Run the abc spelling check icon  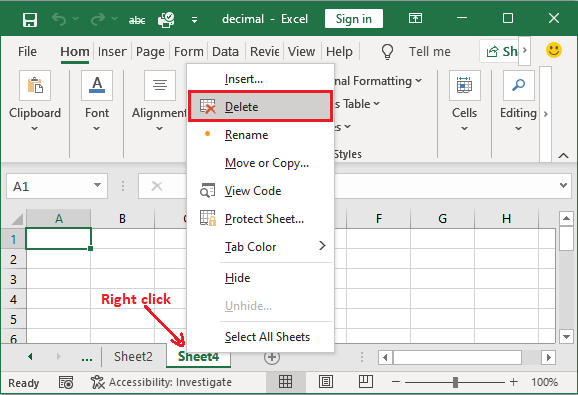point(137,20)
